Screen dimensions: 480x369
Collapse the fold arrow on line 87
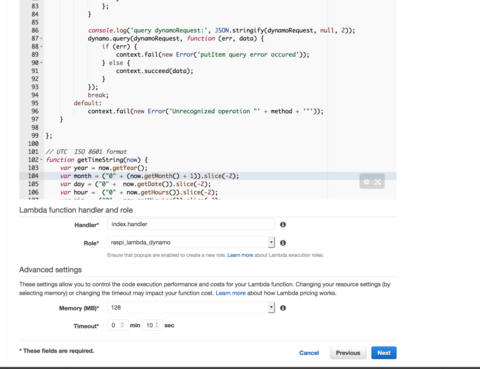click(41, 39)
